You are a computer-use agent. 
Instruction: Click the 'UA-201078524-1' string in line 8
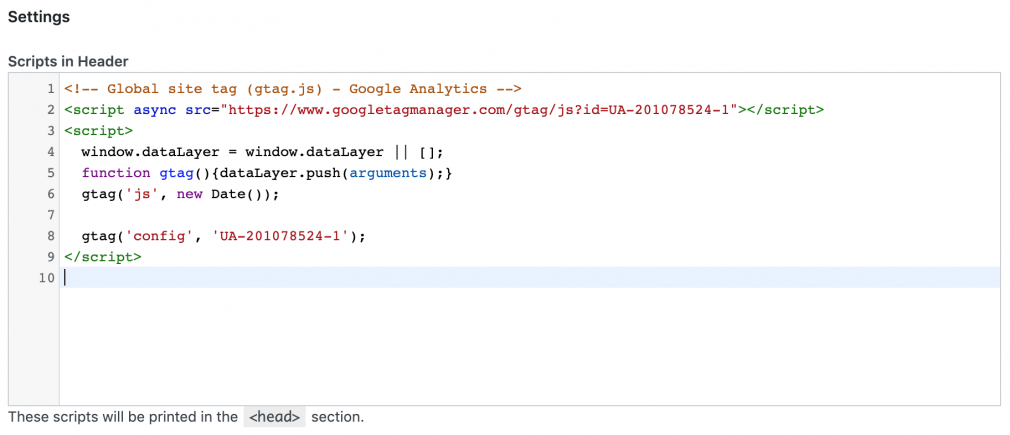(284, 236)
